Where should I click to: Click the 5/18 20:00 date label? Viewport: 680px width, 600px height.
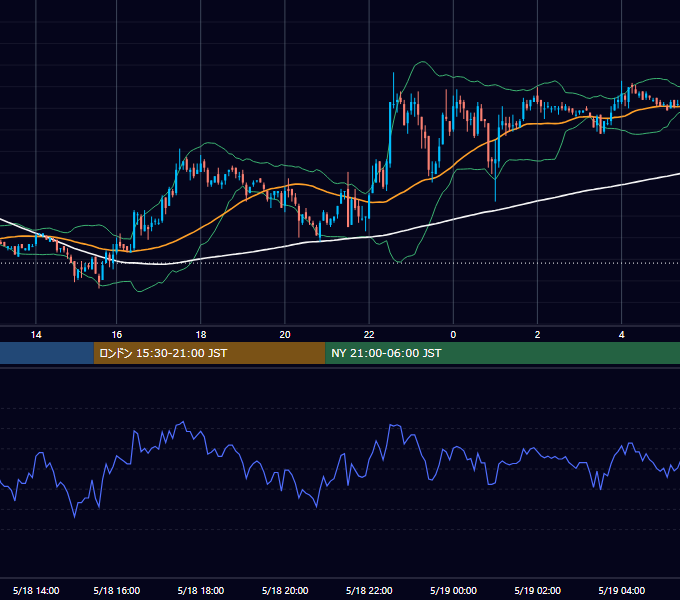pos(285,590)
